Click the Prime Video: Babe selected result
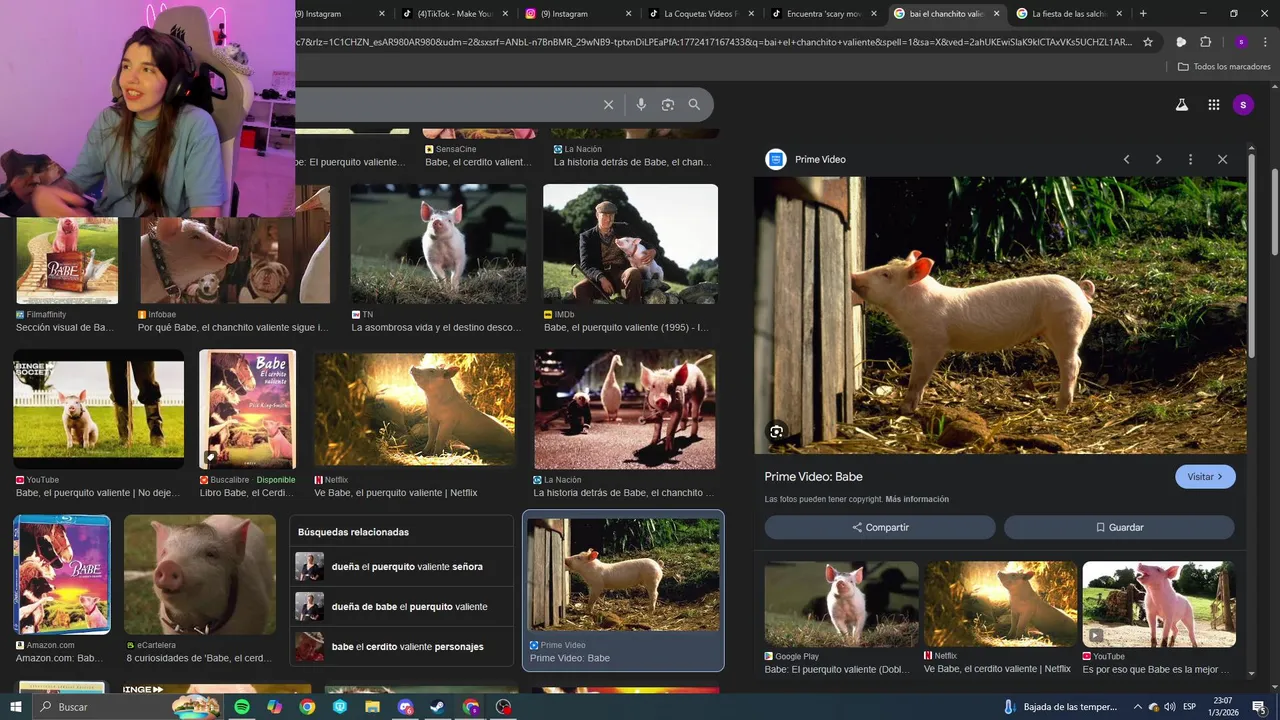Image resolution: width=1280 pixels, height=720 pixels. 623,591
